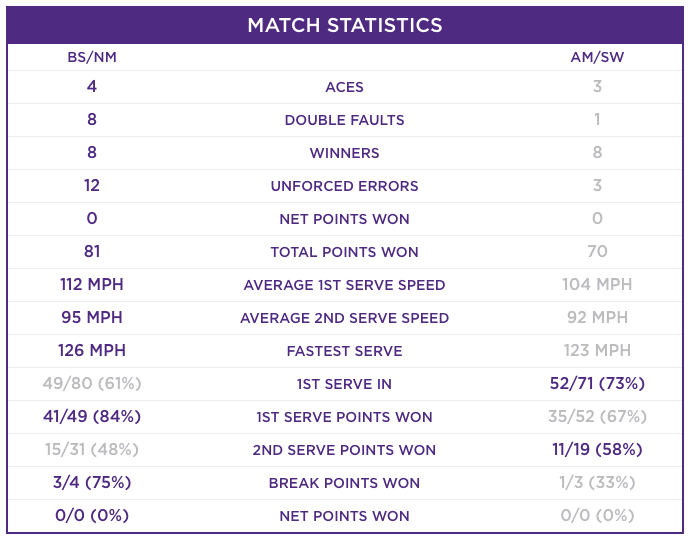Click 1ST SERVE POINTS WON label

pos(344,417)
